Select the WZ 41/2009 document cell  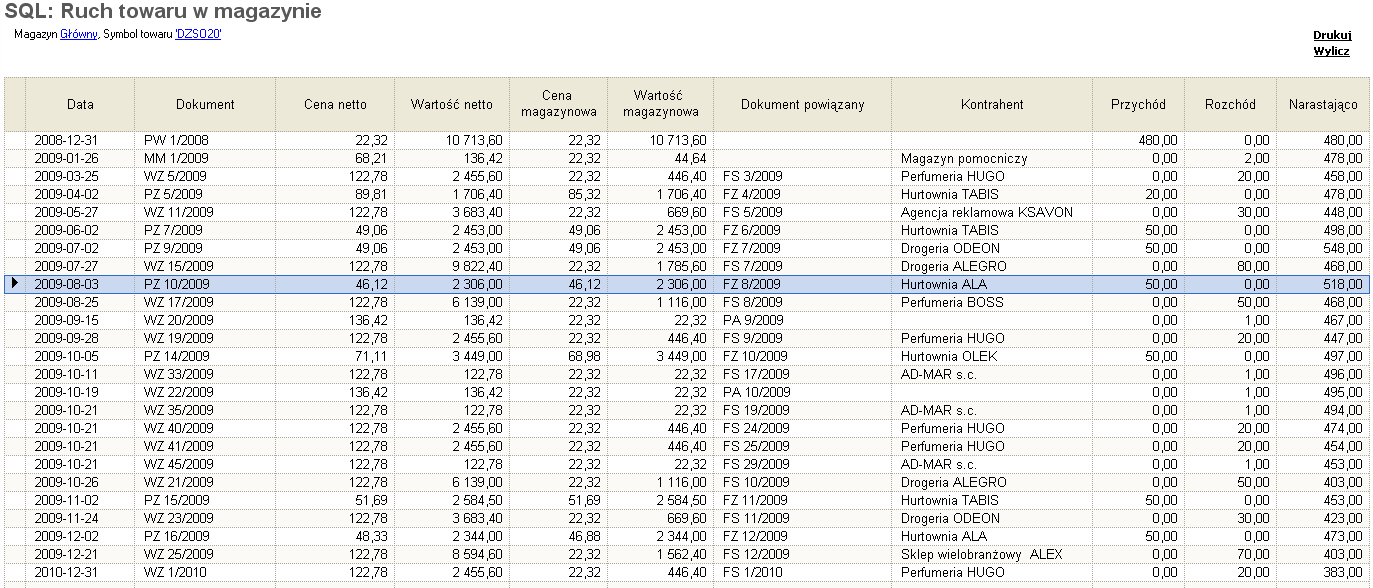[205, 446]
